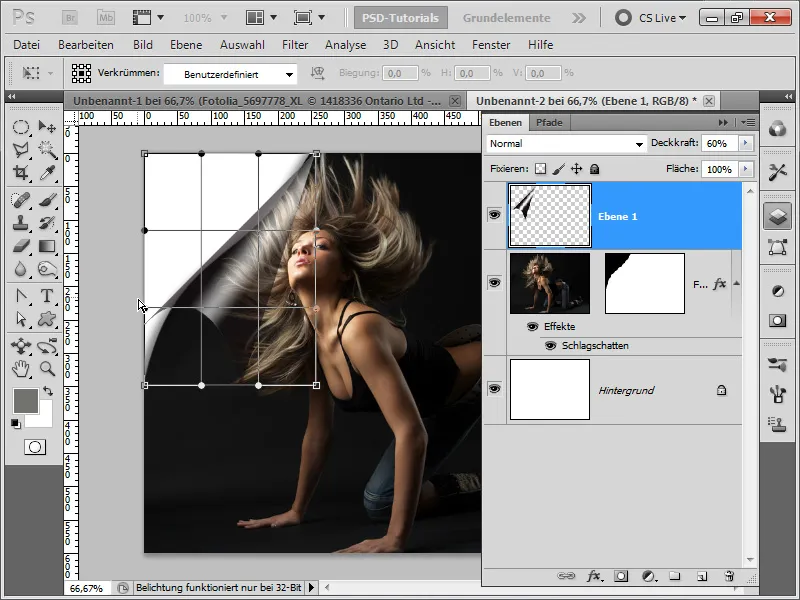Create new fill or adjustment layer
This screenshot has height=600, width=800.
tap(648, 576)
